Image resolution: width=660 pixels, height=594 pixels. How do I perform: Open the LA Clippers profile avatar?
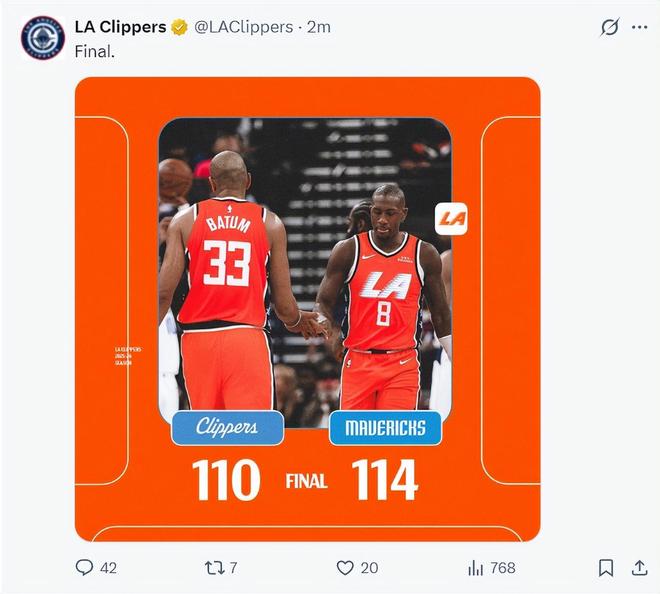[x=43, y=38]
